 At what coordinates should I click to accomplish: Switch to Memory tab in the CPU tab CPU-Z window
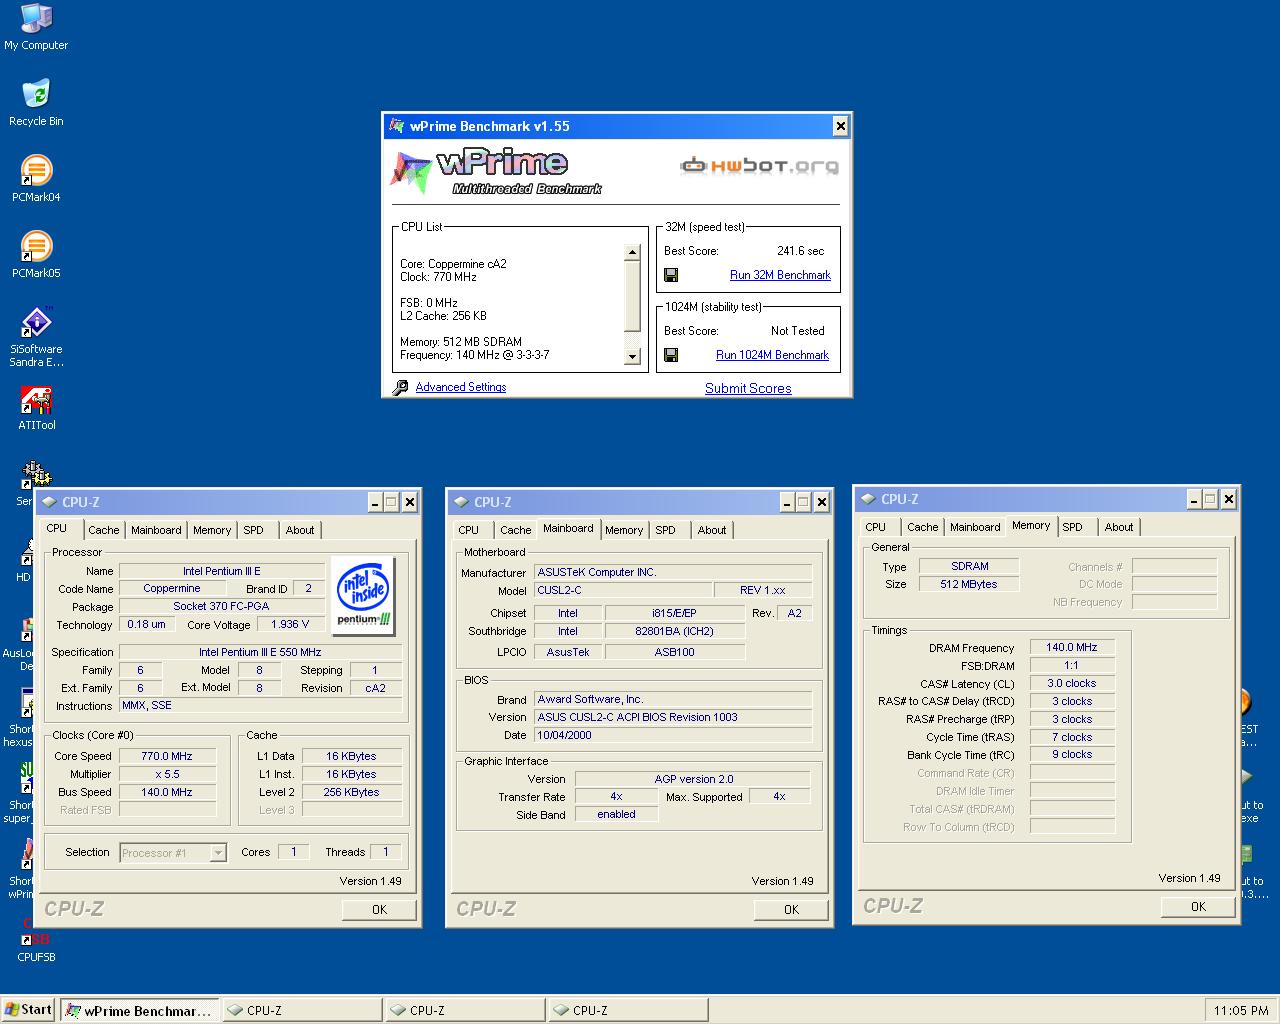coord(212,530)
